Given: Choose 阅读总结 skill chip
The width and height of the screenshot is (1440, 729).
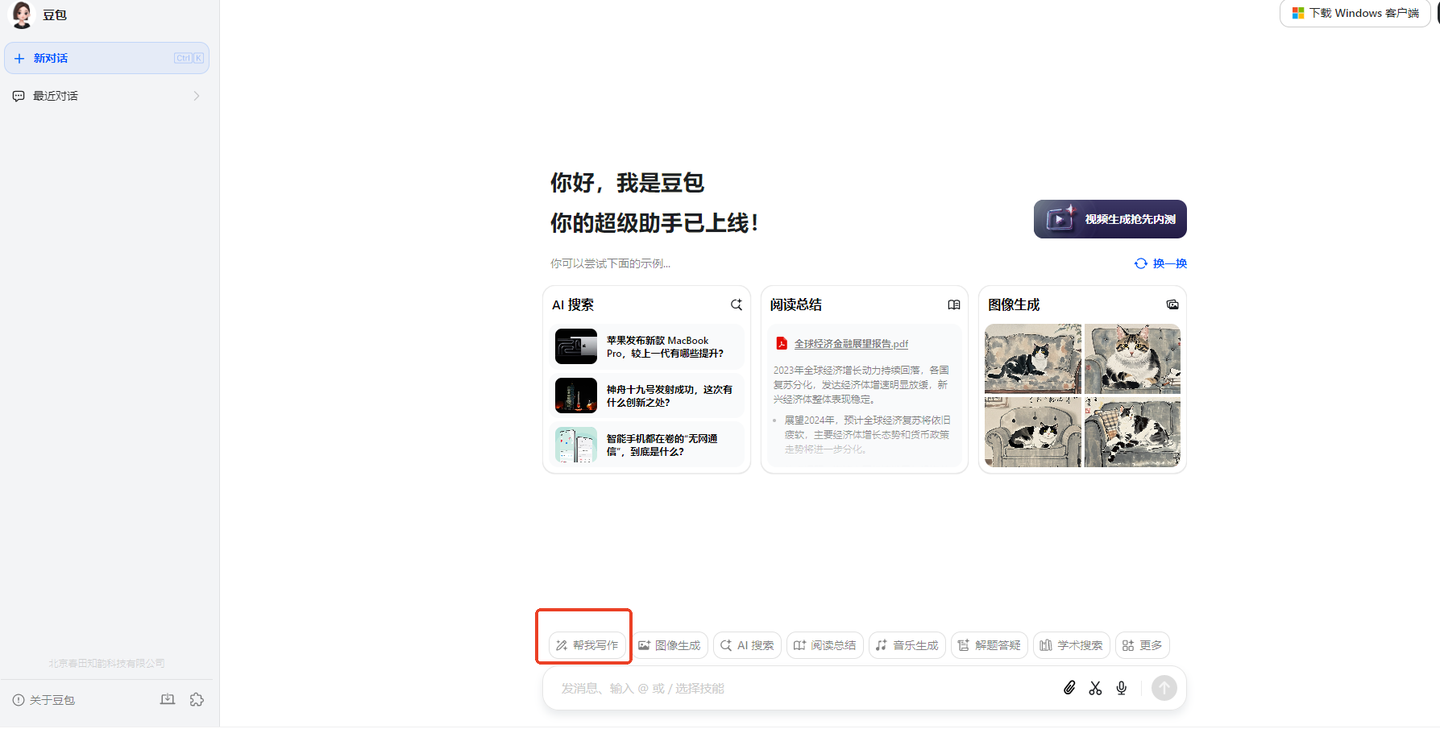Looking at the screenshot, I should [x=825, y=646].
